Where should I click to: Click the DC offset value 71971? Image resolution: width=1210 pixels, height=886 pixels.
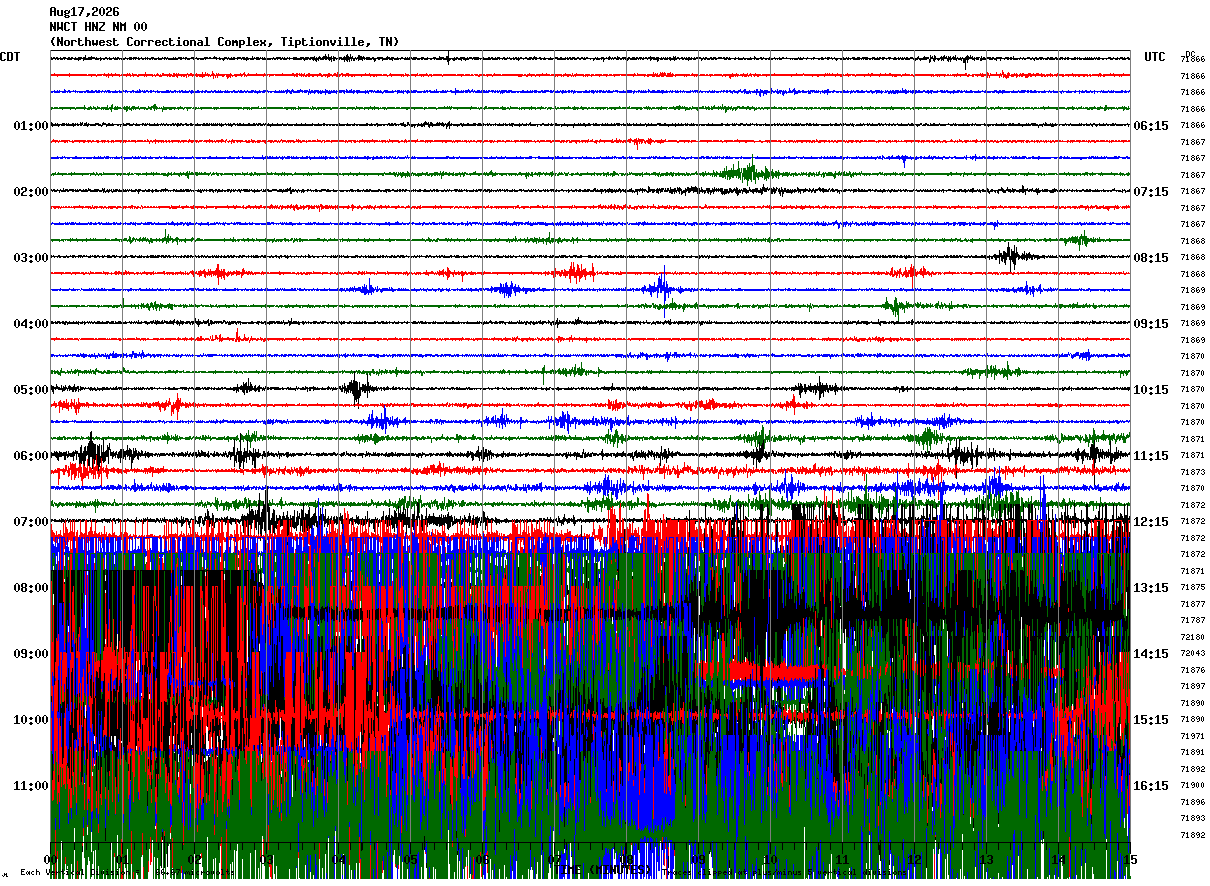[x=1192, y=736]
